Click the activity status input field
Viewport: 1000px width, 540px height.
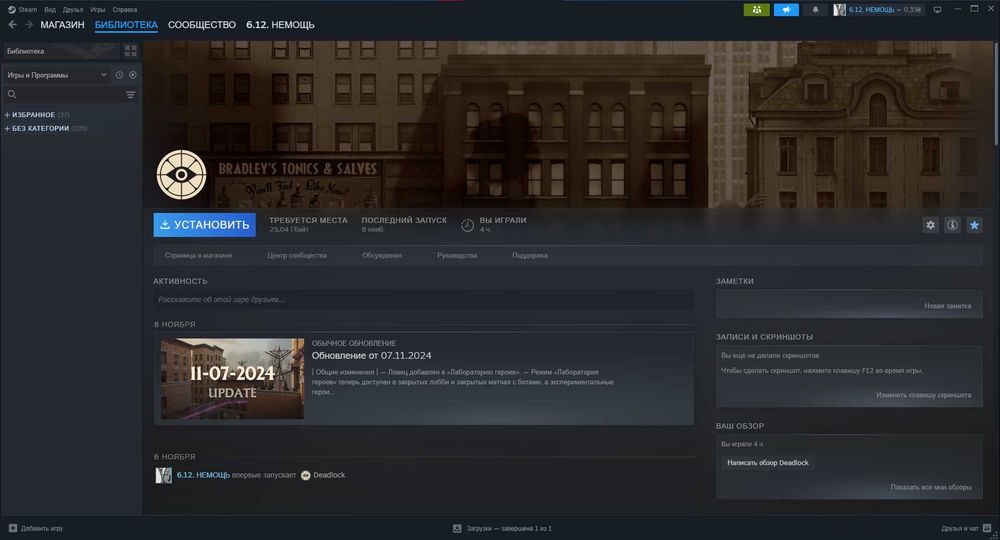(423, 299)
